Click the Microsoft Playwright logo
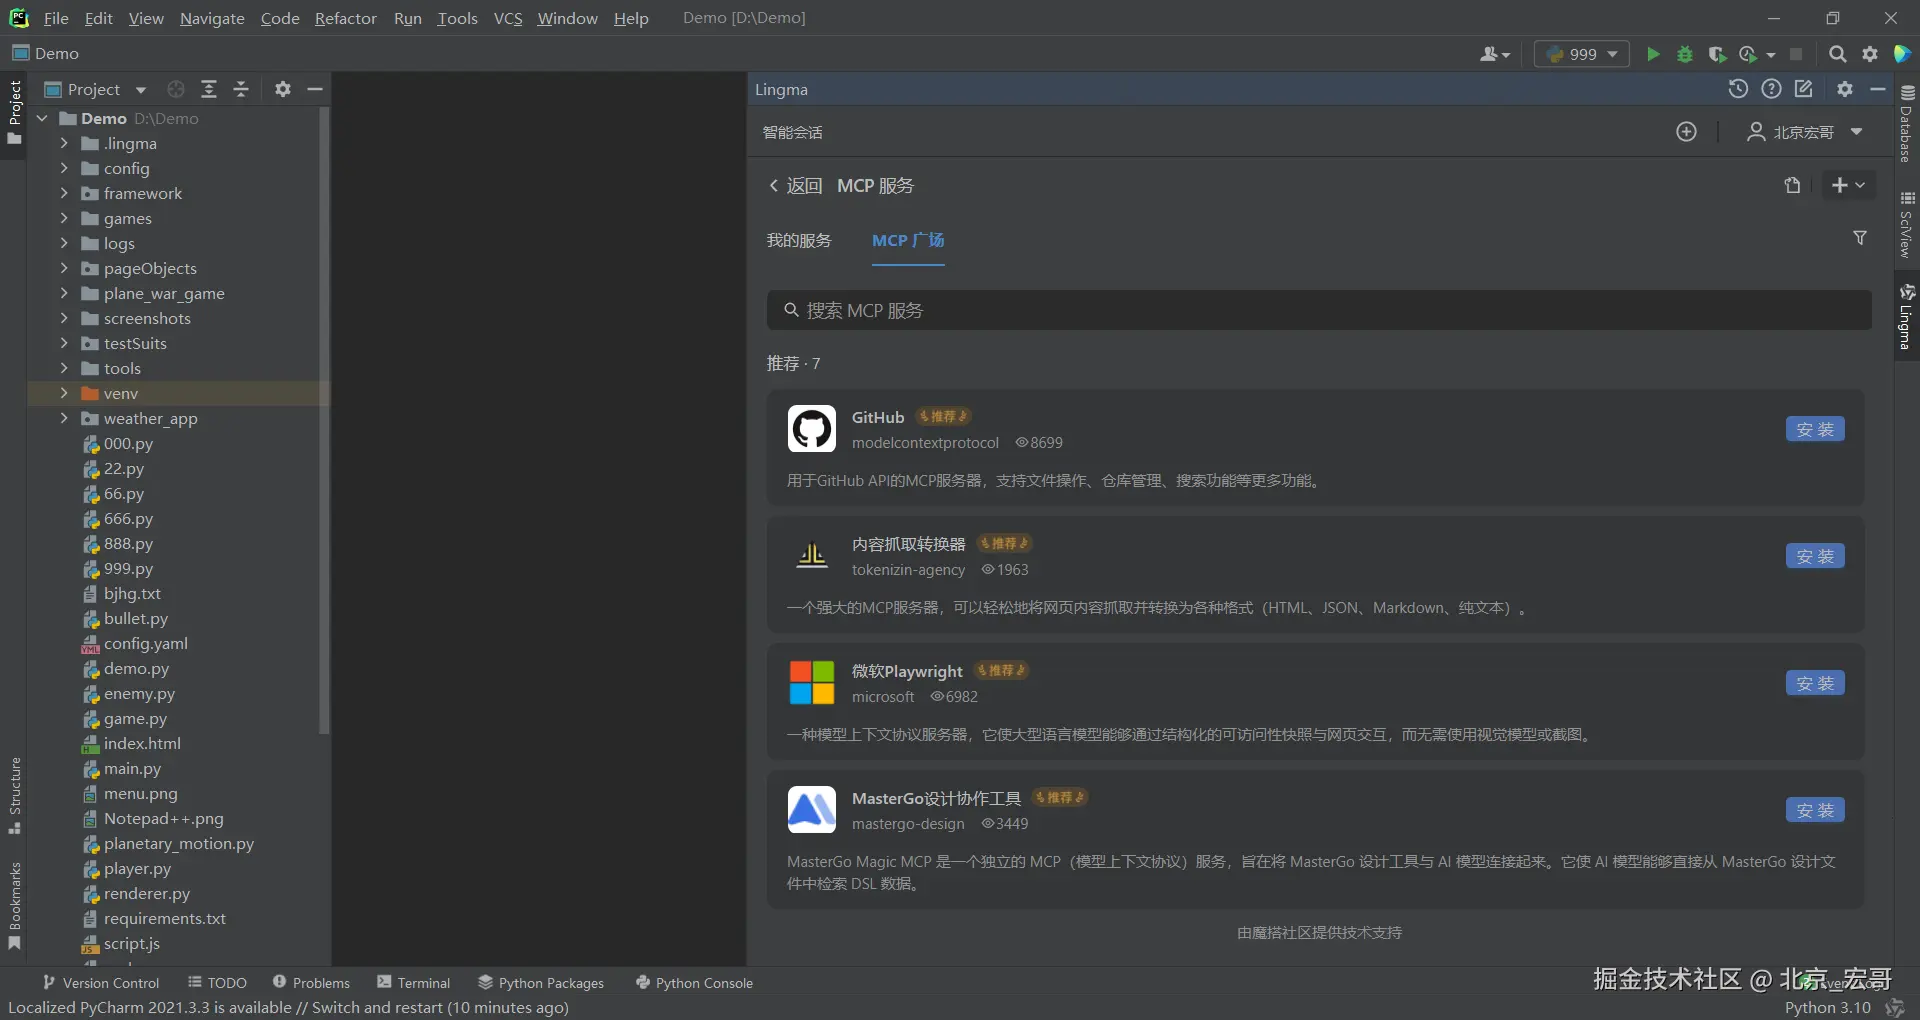The width and height of the screenshot is (1920, 1020). tap(812, 683)
